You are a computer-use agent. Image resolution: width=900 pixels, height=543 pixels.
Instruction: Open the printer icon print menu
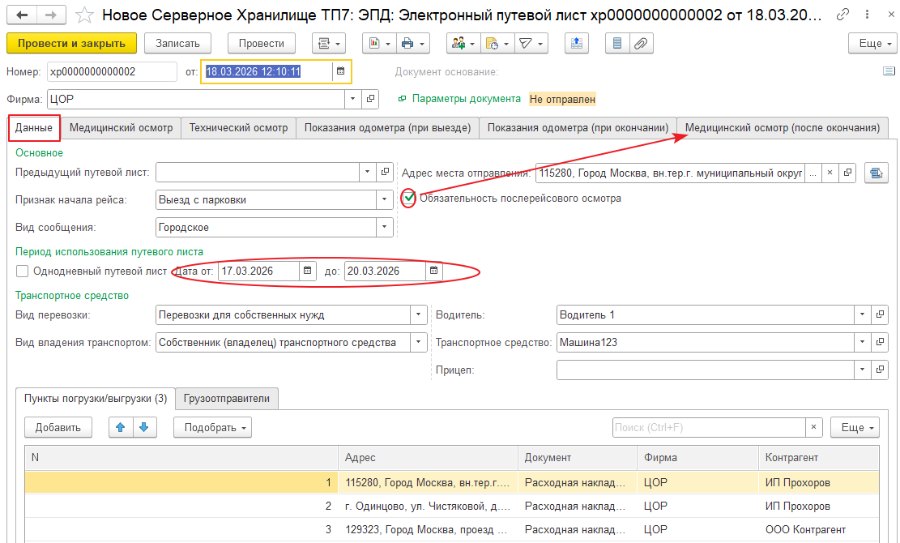(x=413, y=43)
